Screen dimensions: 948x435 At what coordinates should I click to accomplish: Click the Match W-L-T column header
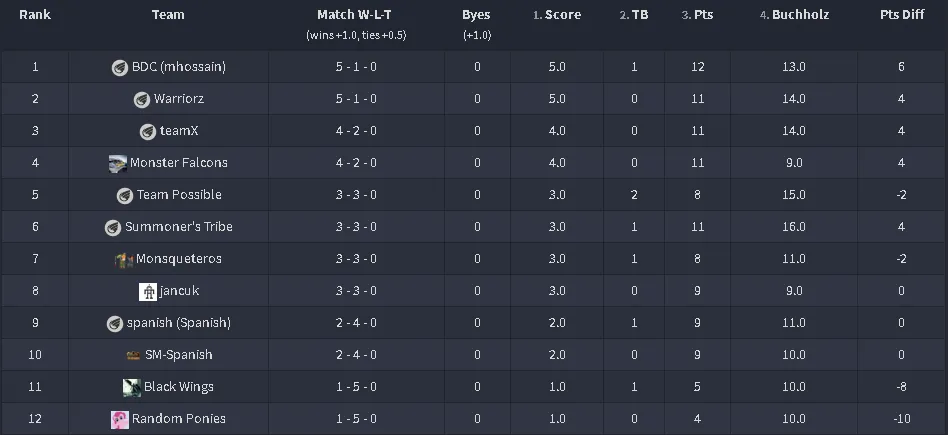pos(354,15)
